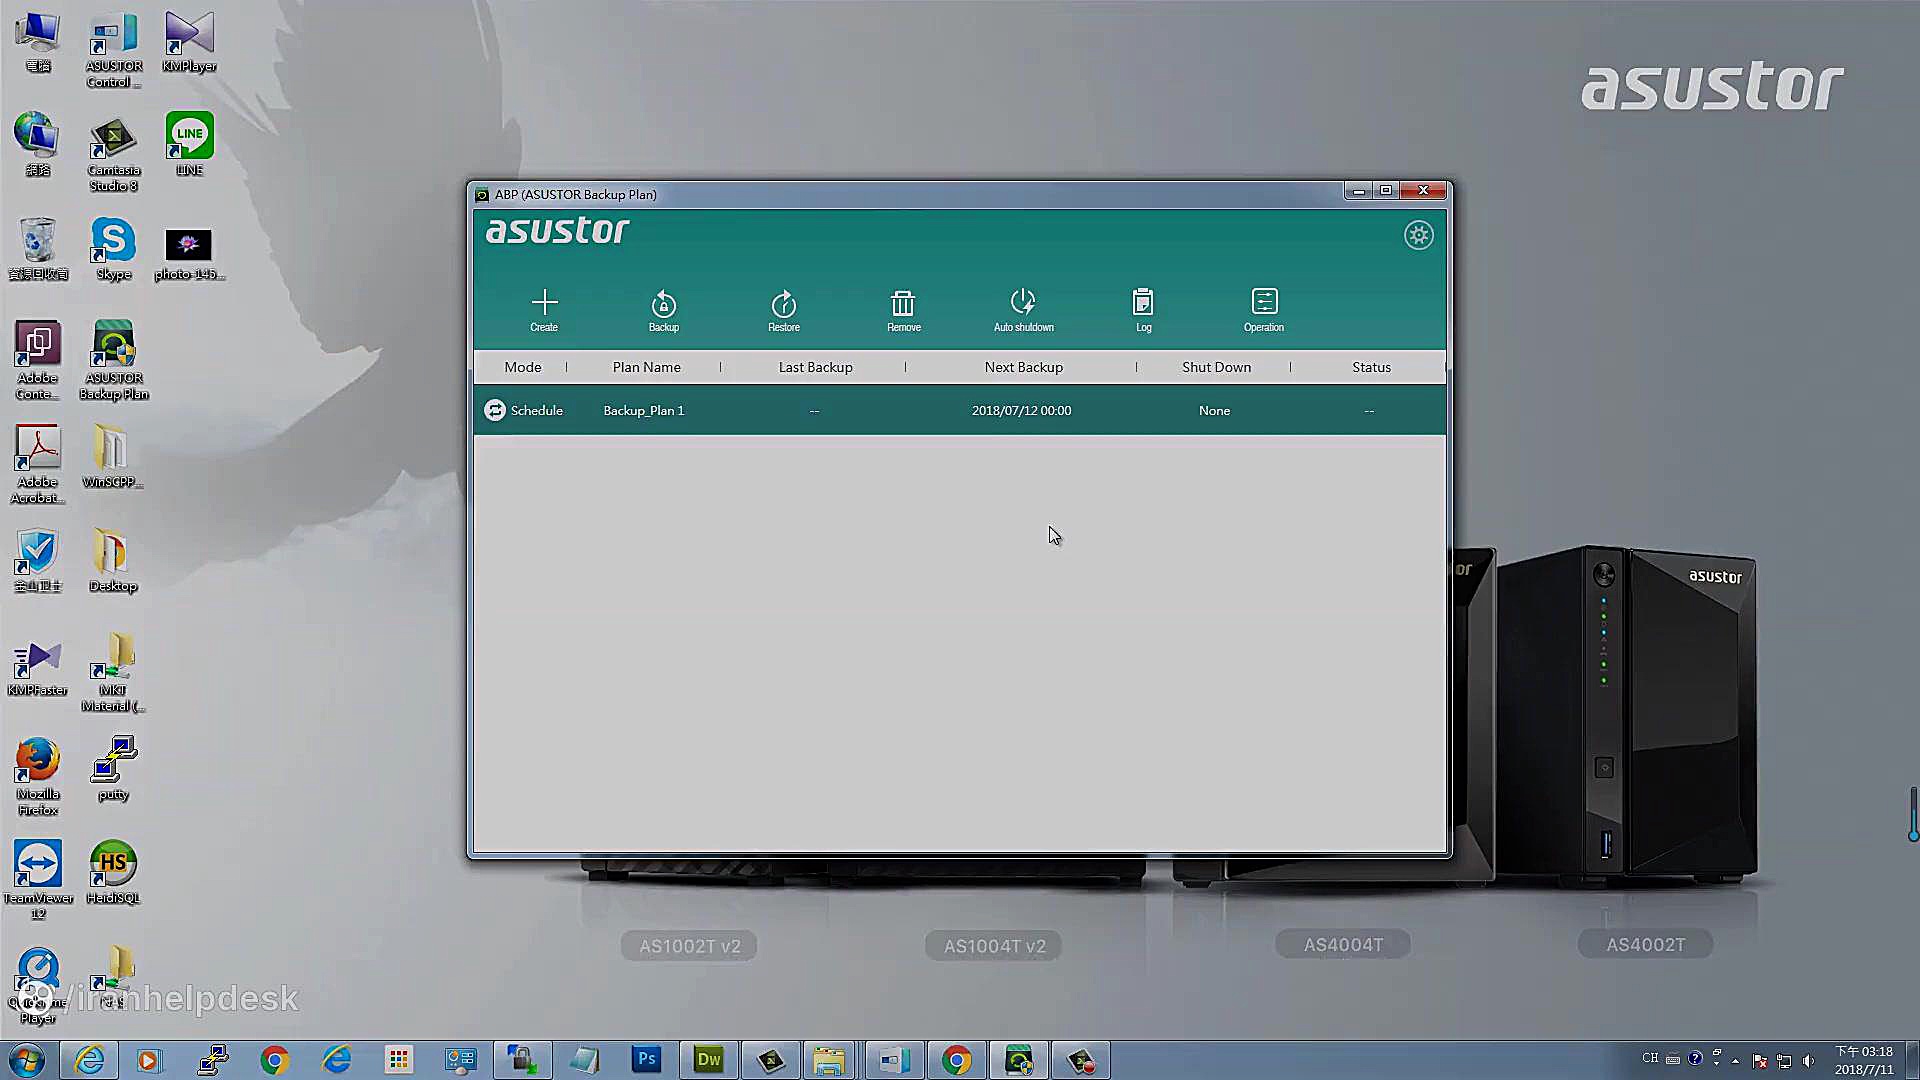The height and width of the screenshot is (1080, 1920).
Task: Select the Backup_Plan 1 plan name
Action: (643, 410)
